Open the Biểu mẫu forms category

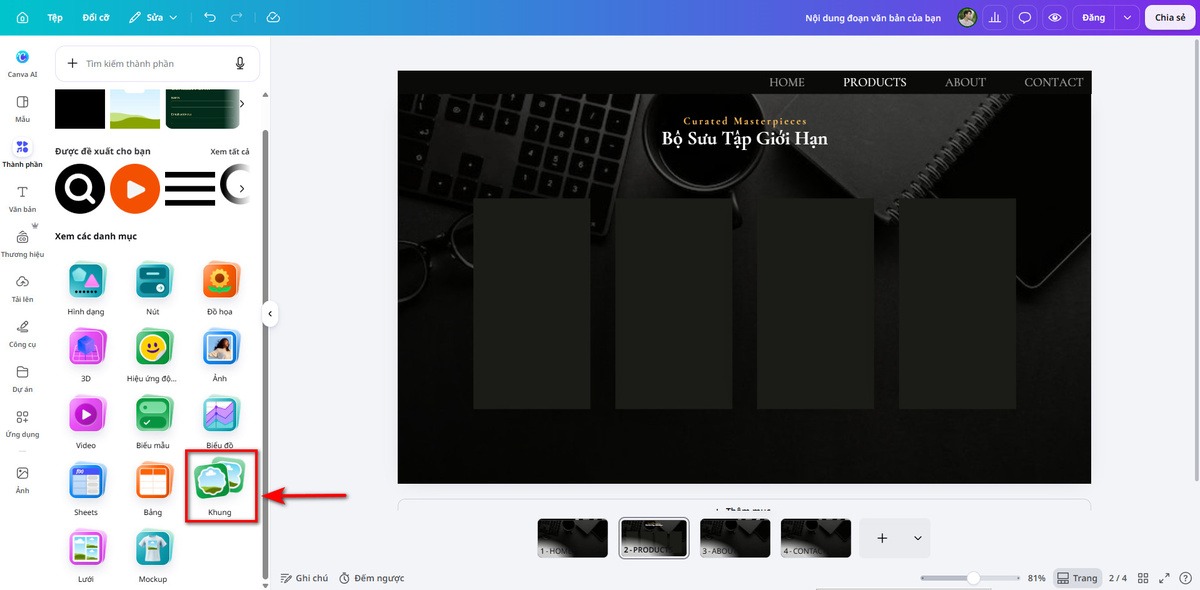(153, 422)
